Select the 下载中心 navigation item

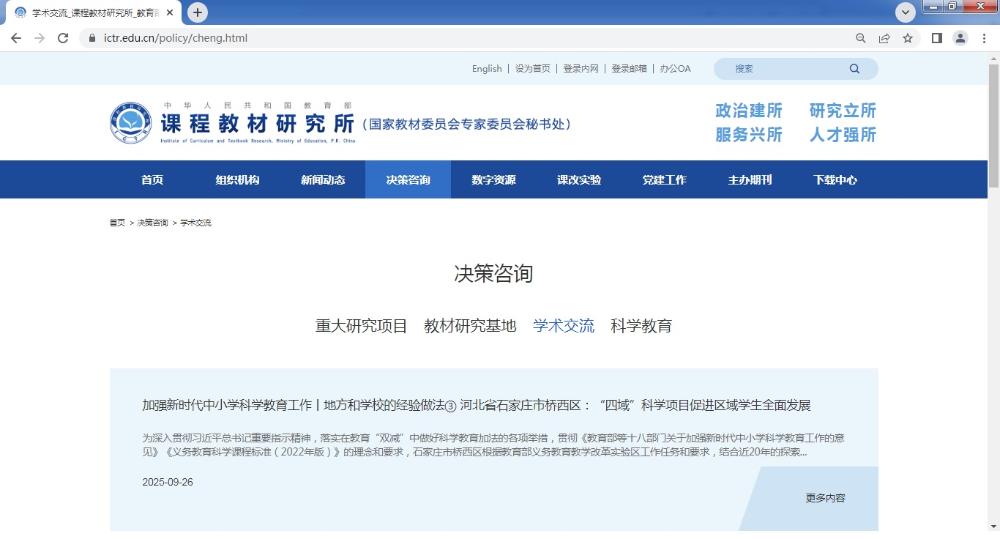[834, 180]
